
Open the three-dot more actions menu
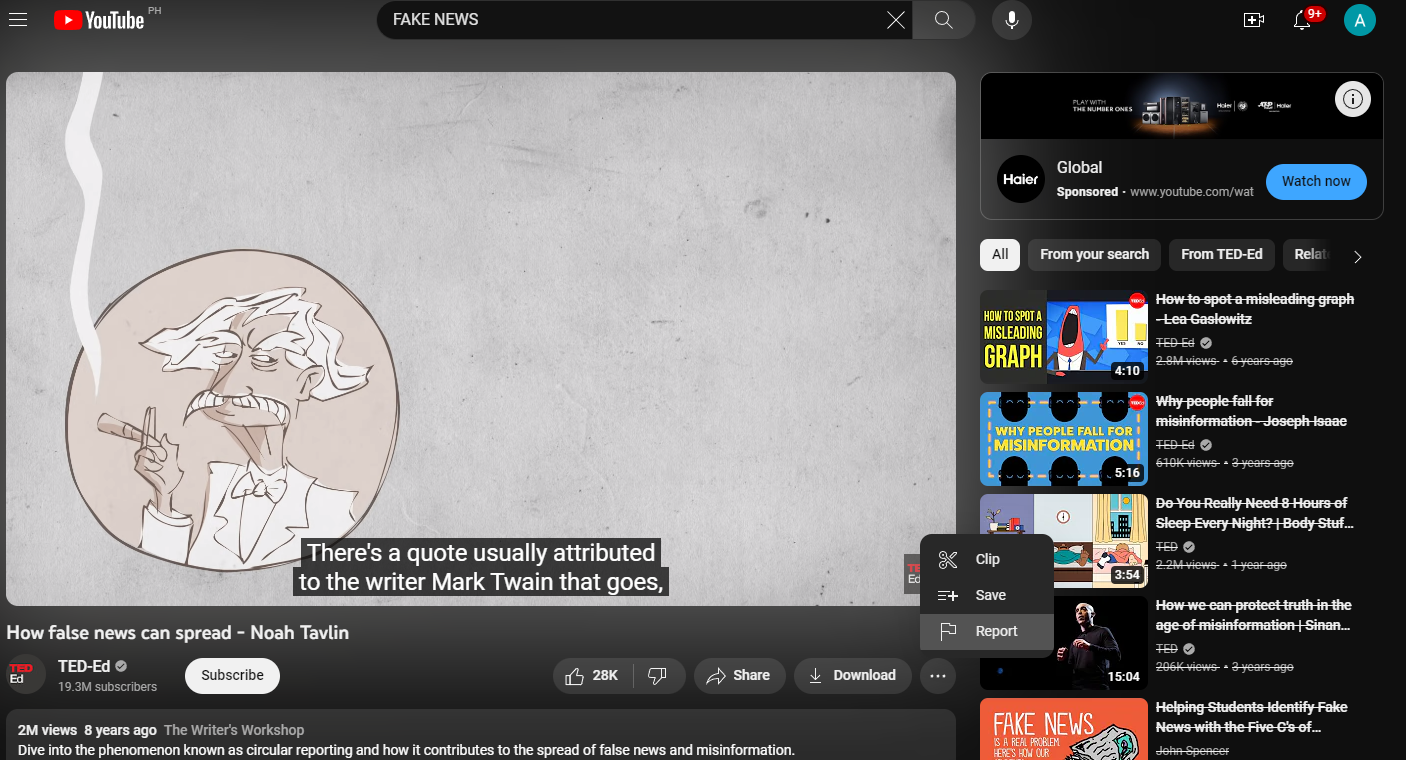pos(938,675)
